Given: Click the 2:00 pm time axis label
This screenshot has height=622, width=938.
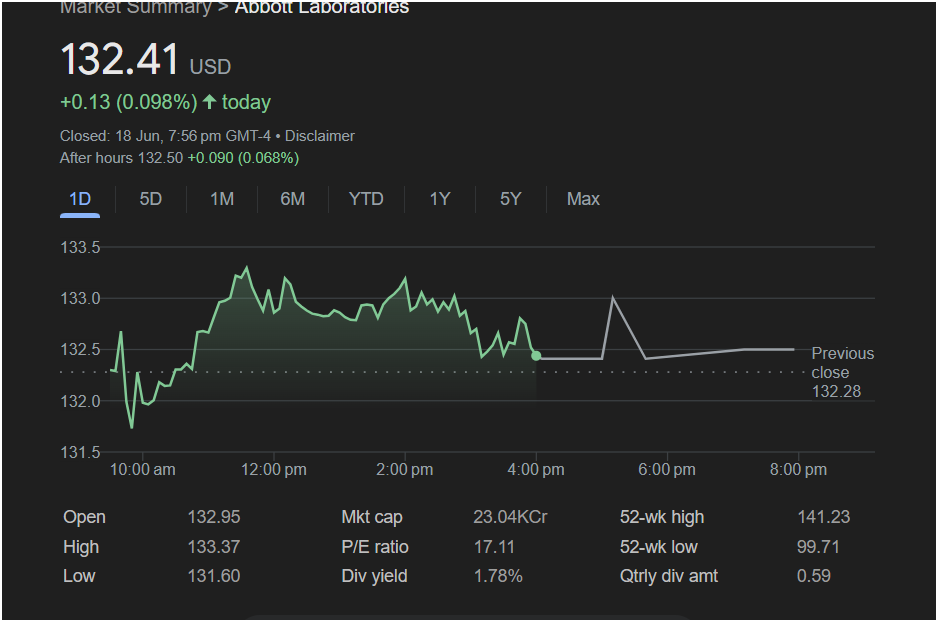Looking at the screenshot, I should (x=404, y=469).
